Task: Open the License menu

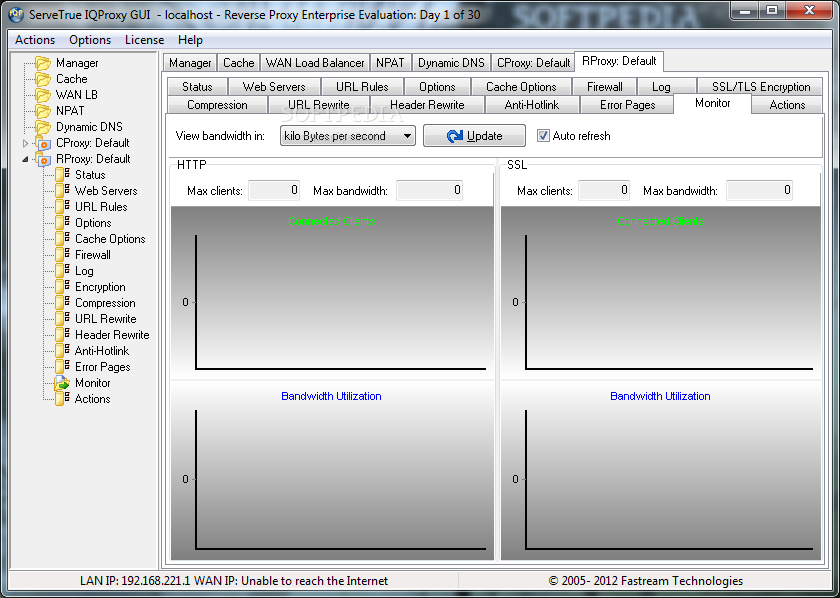Action: 144,40
